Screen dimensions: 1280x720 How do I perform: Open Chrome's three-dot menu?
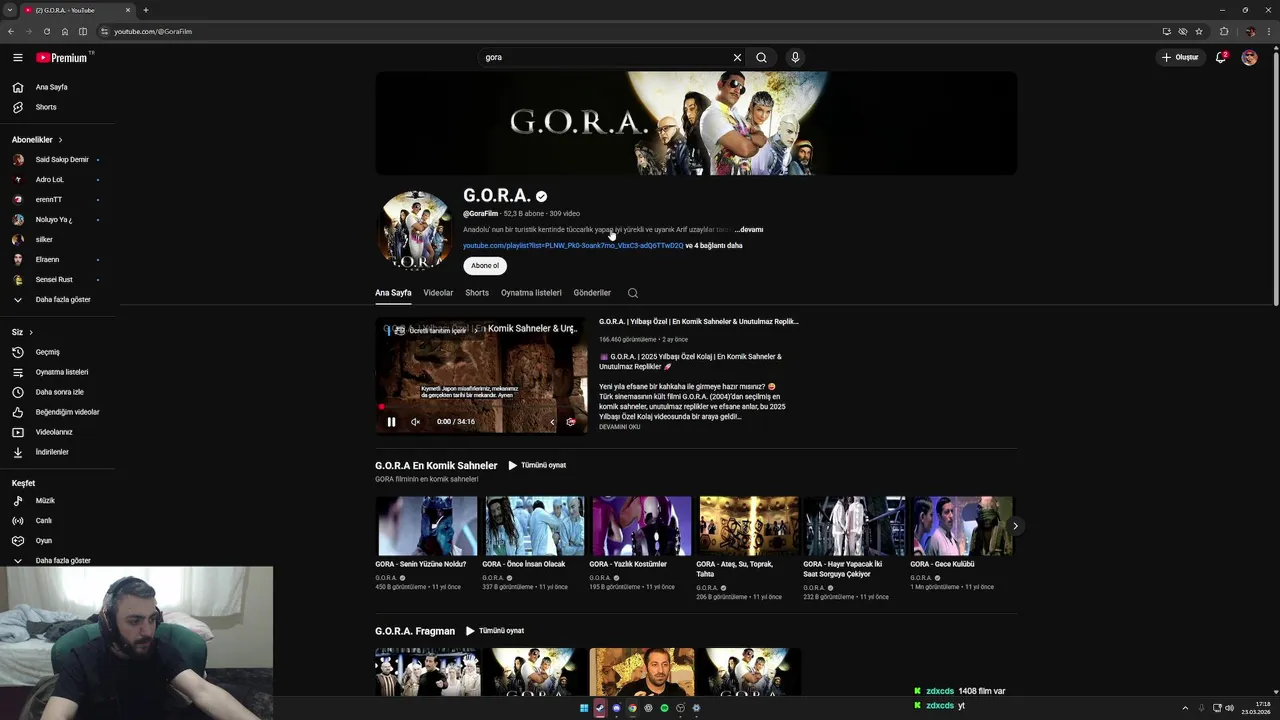click(1268, 31)
